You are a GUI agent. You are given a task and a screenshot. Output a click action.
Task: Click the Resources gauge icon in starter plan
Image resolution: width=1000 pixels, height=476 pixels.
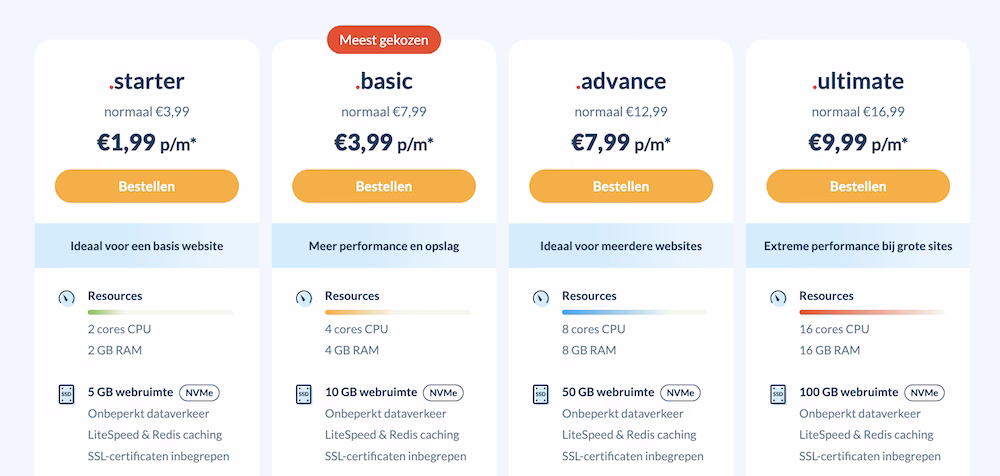click(x=67, y=298)
